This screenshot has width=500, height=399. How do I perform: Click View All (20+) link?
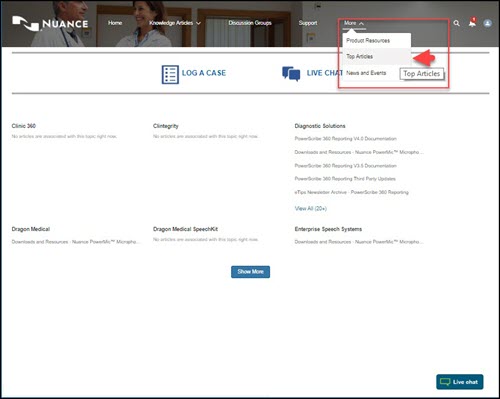tap(311, 208)
